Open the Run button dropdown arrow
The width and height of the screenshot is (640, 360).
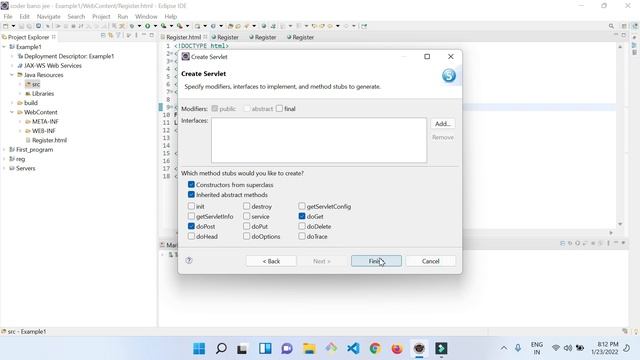[155, 26]
